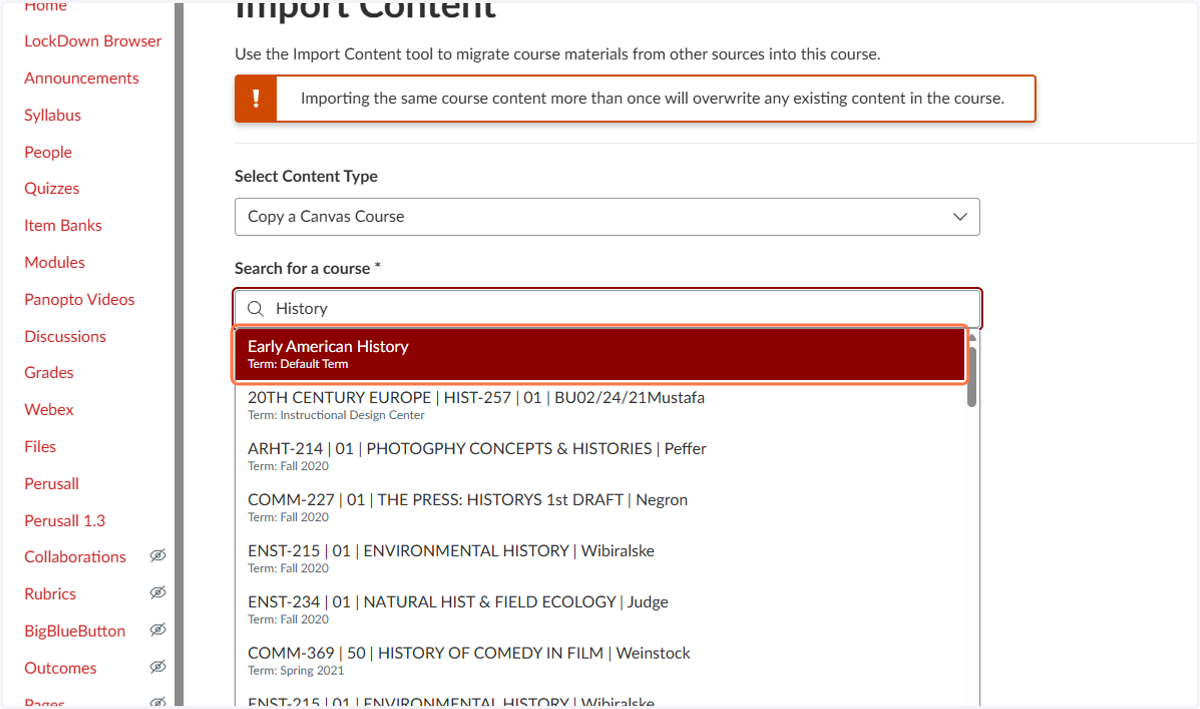The image size is (1200, 709).
Task: Pick COMM-369 HISTORY OF COMEDY IN FILM
Action: [601, 660]
